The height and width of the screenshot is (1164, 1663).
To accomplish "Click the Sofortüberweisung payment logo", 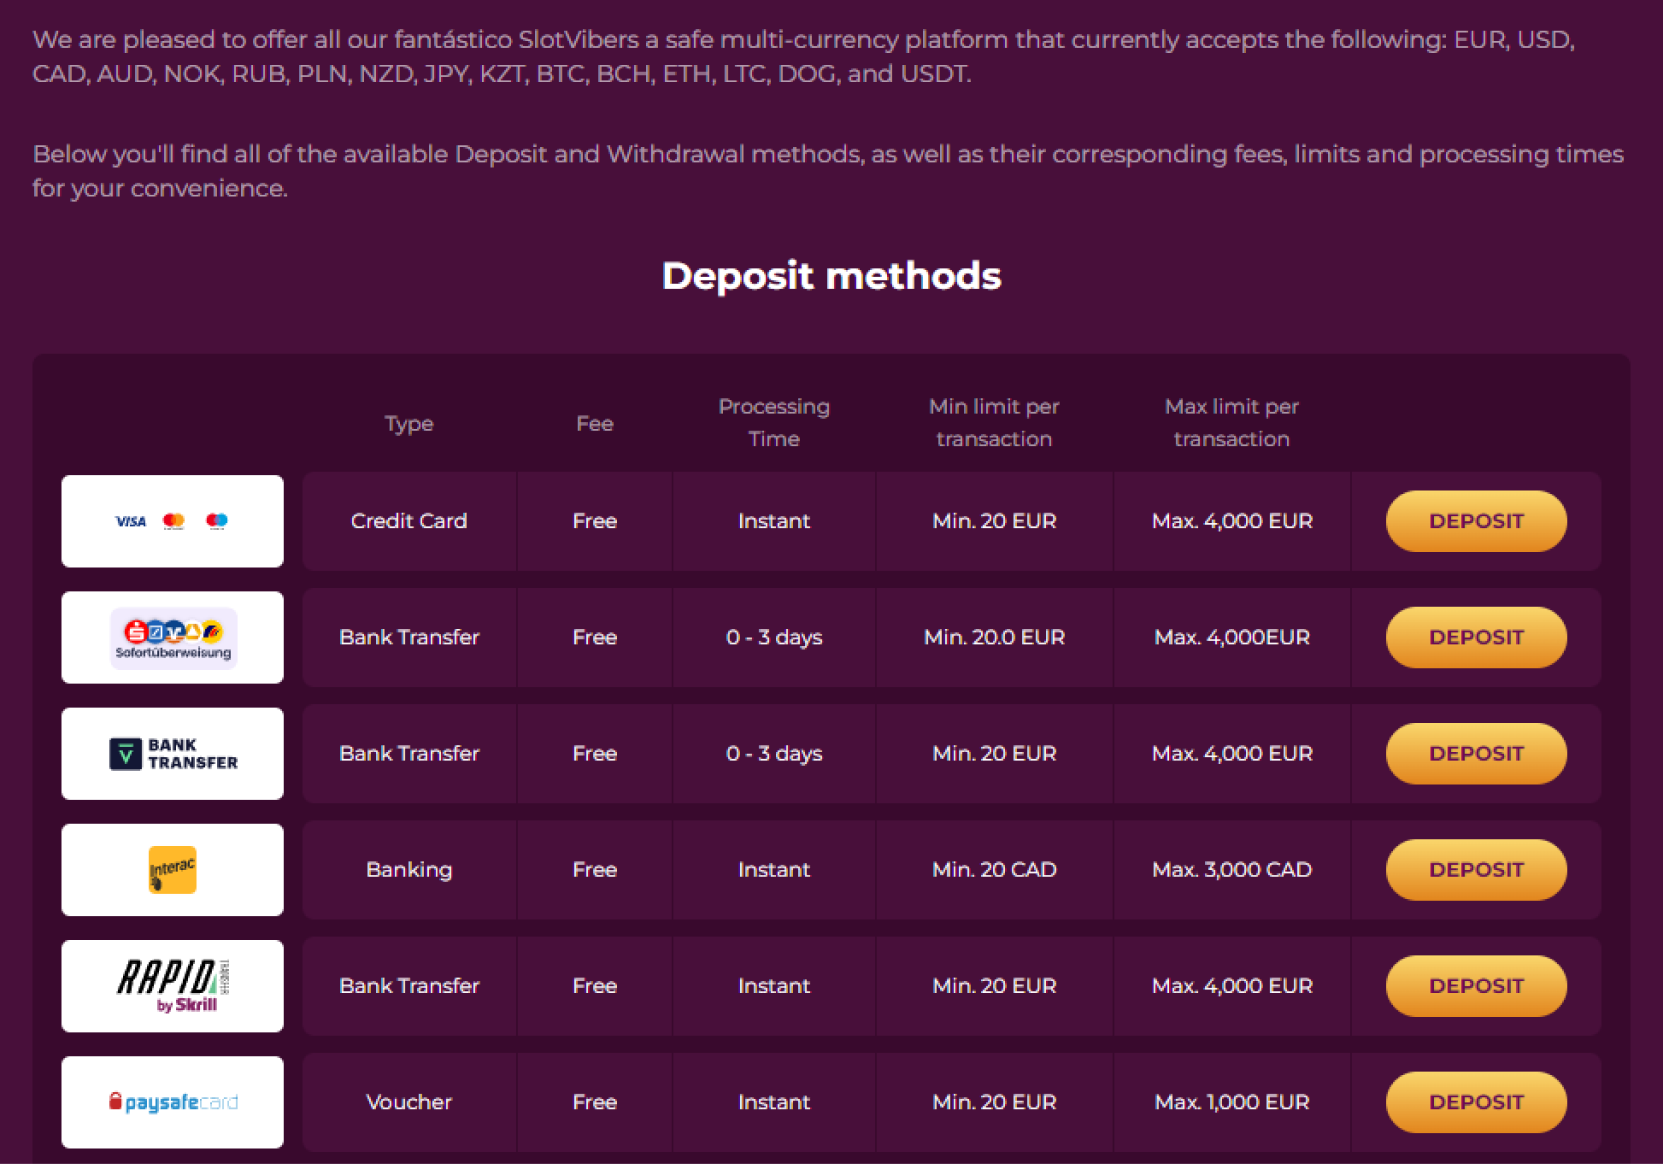I will click(172, 637).
